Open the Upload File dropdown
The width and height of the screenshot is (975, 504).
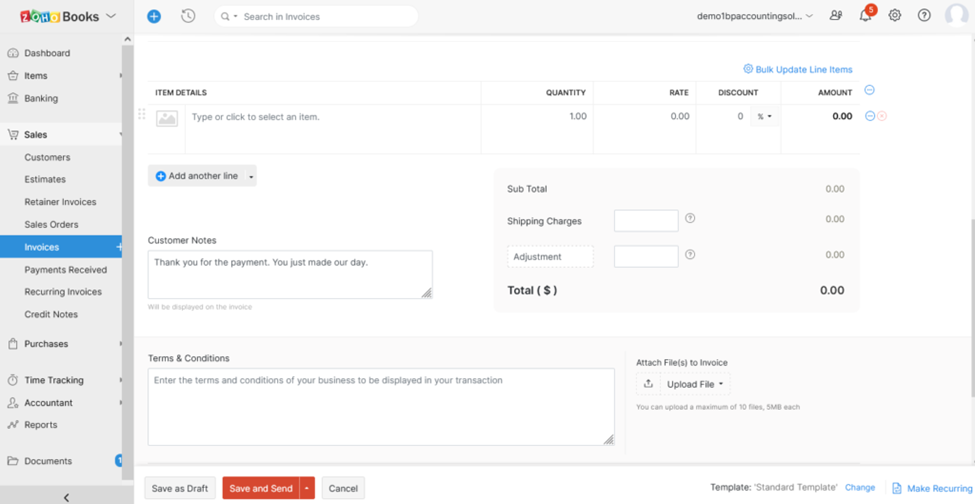pos(695,384)
